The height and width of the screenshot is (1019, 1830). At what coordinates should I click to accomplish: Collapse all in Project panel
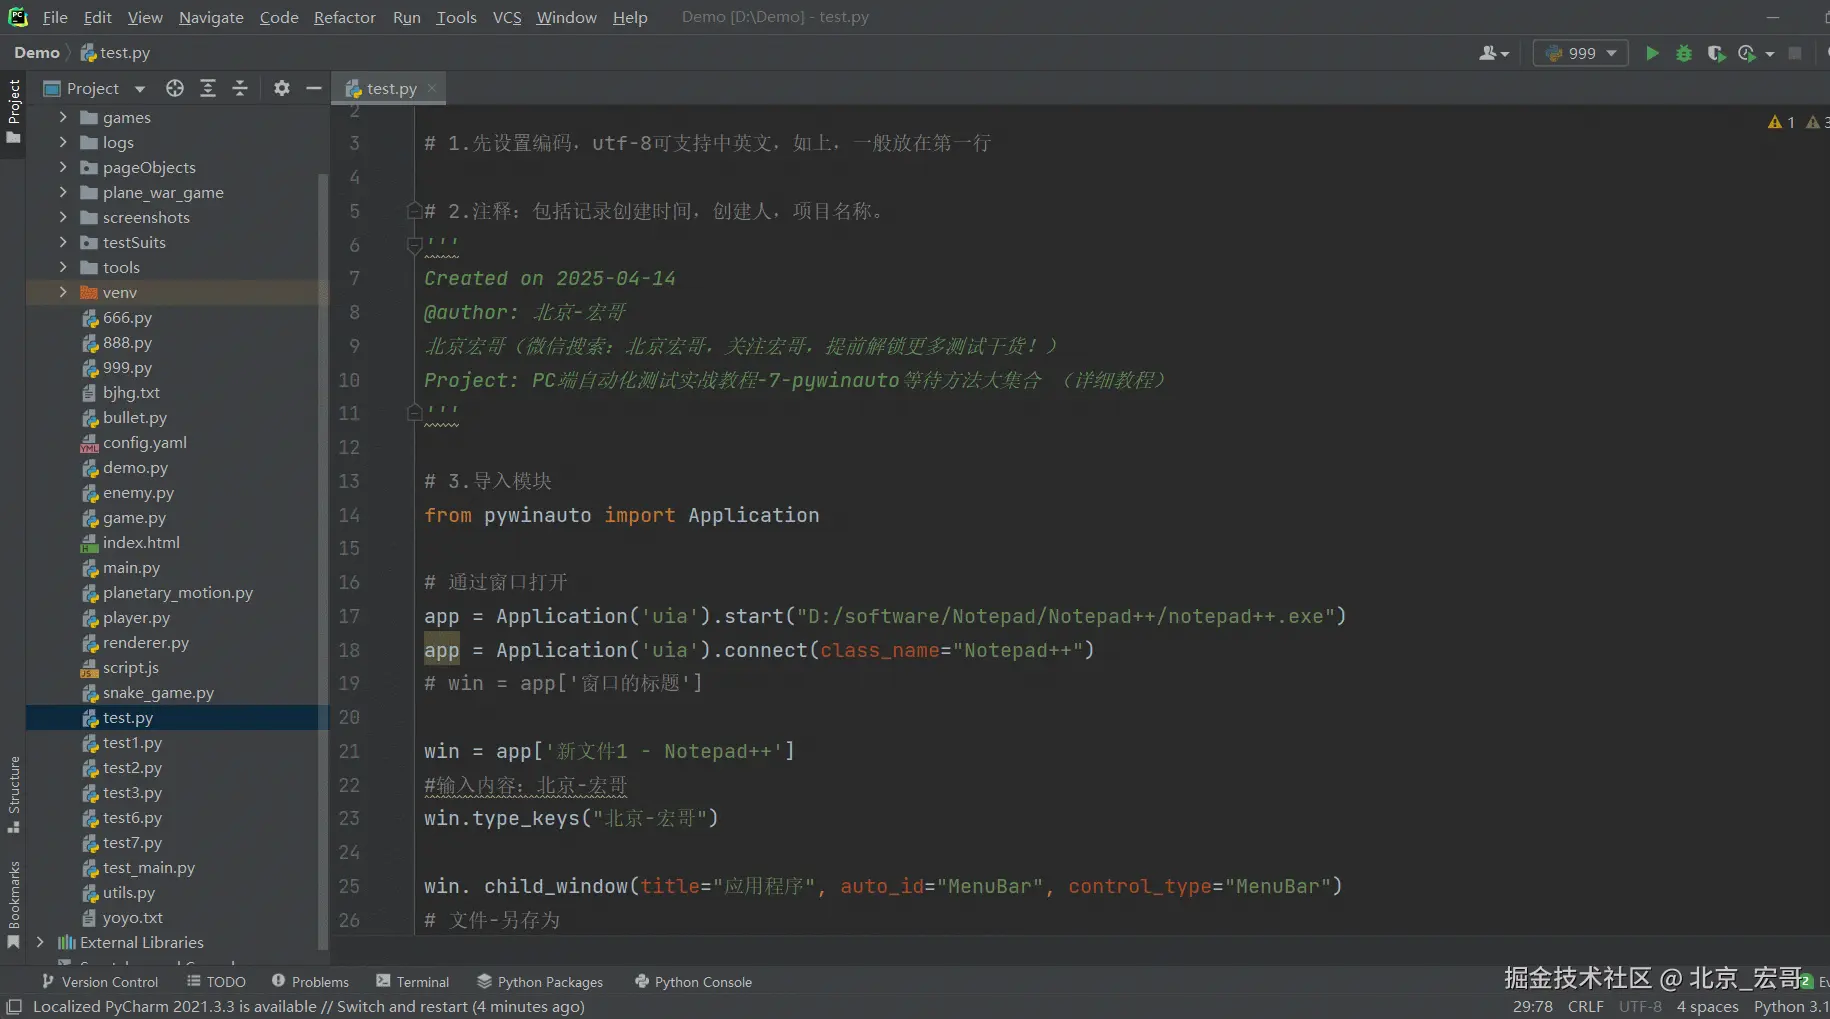point(240,88)
